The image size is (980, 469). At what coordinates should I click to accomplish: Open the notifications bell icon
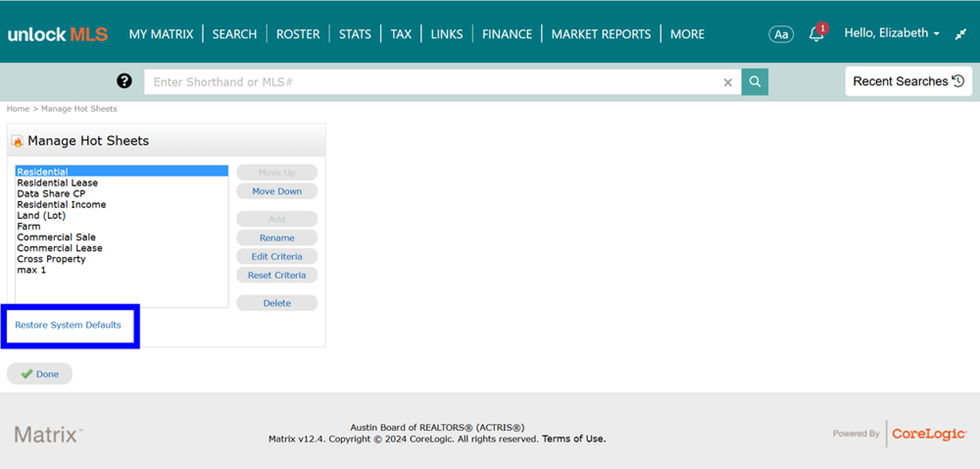816,34
